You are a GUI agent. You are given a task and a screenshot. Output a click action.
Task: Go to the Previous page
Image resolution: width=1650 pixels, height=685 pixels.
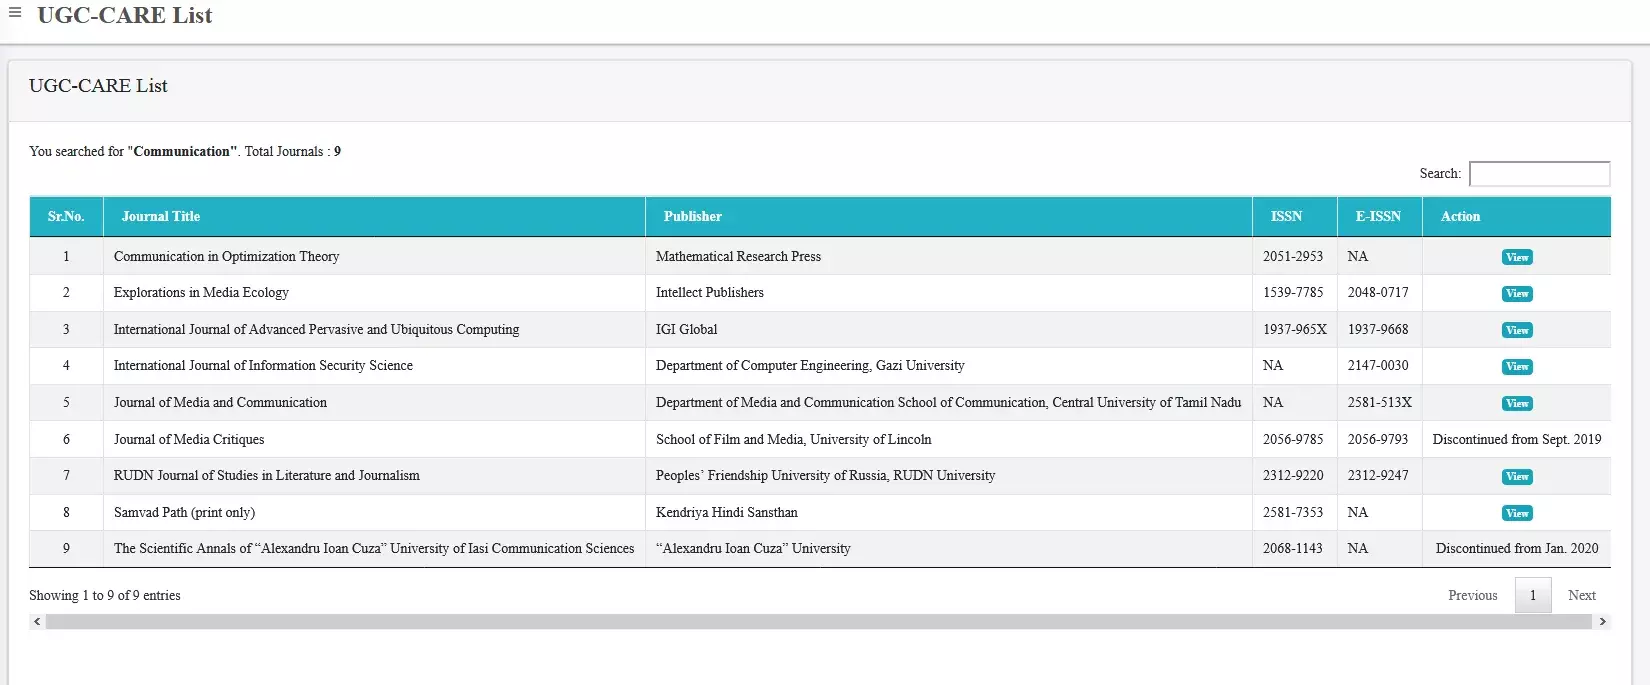click(1472, 595)
